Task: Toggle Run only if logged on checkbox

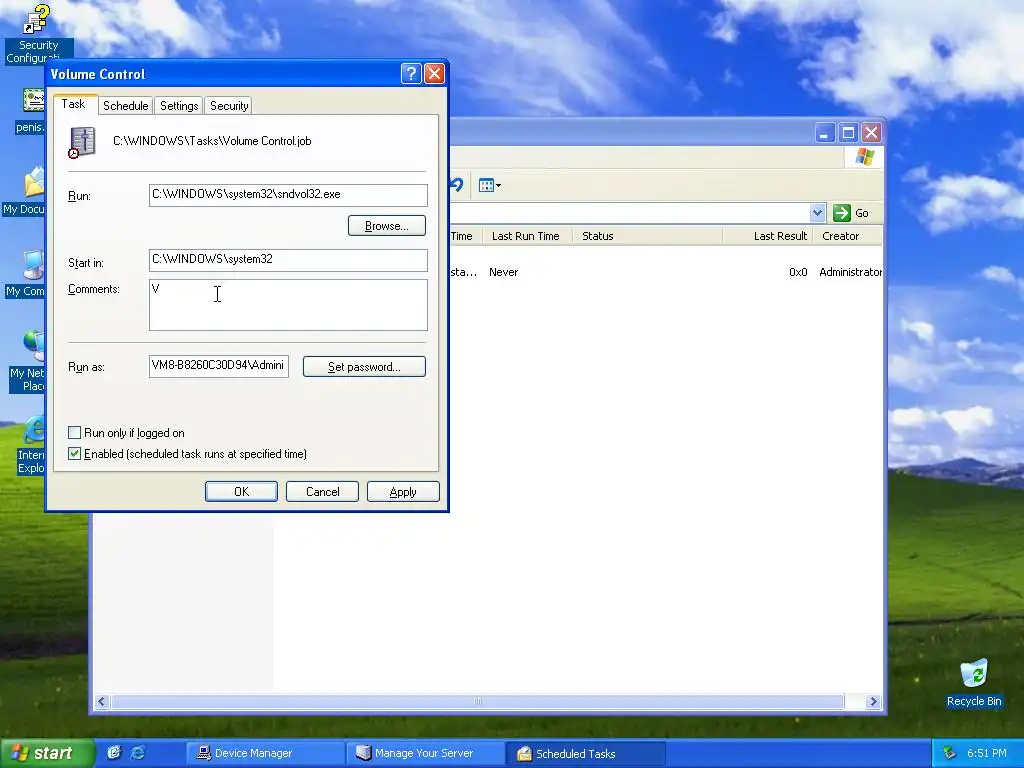Action: pos(74,432)
